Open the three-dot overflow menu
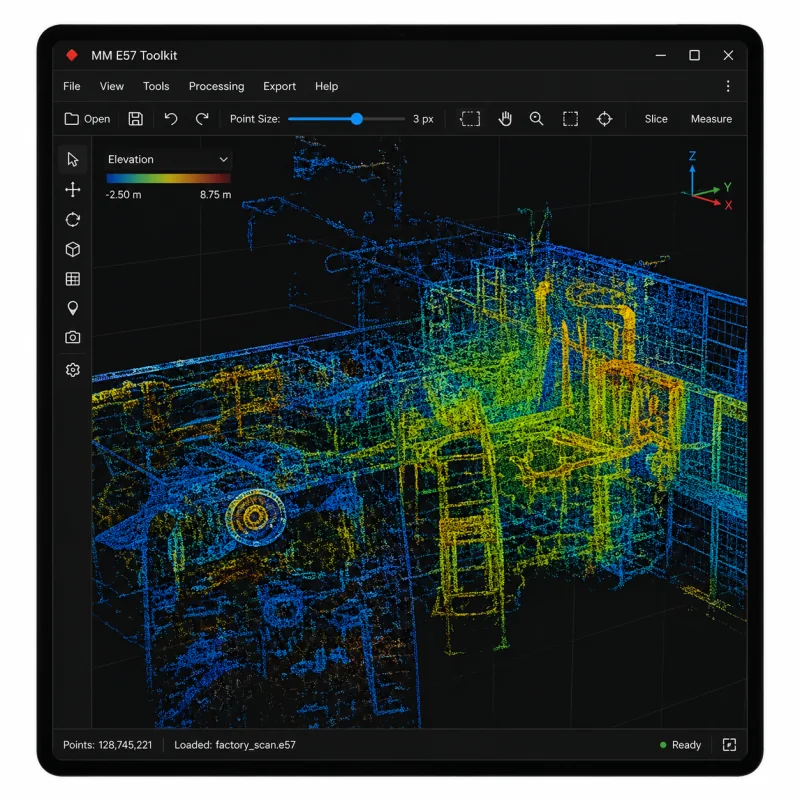 [x=728, y=86]
